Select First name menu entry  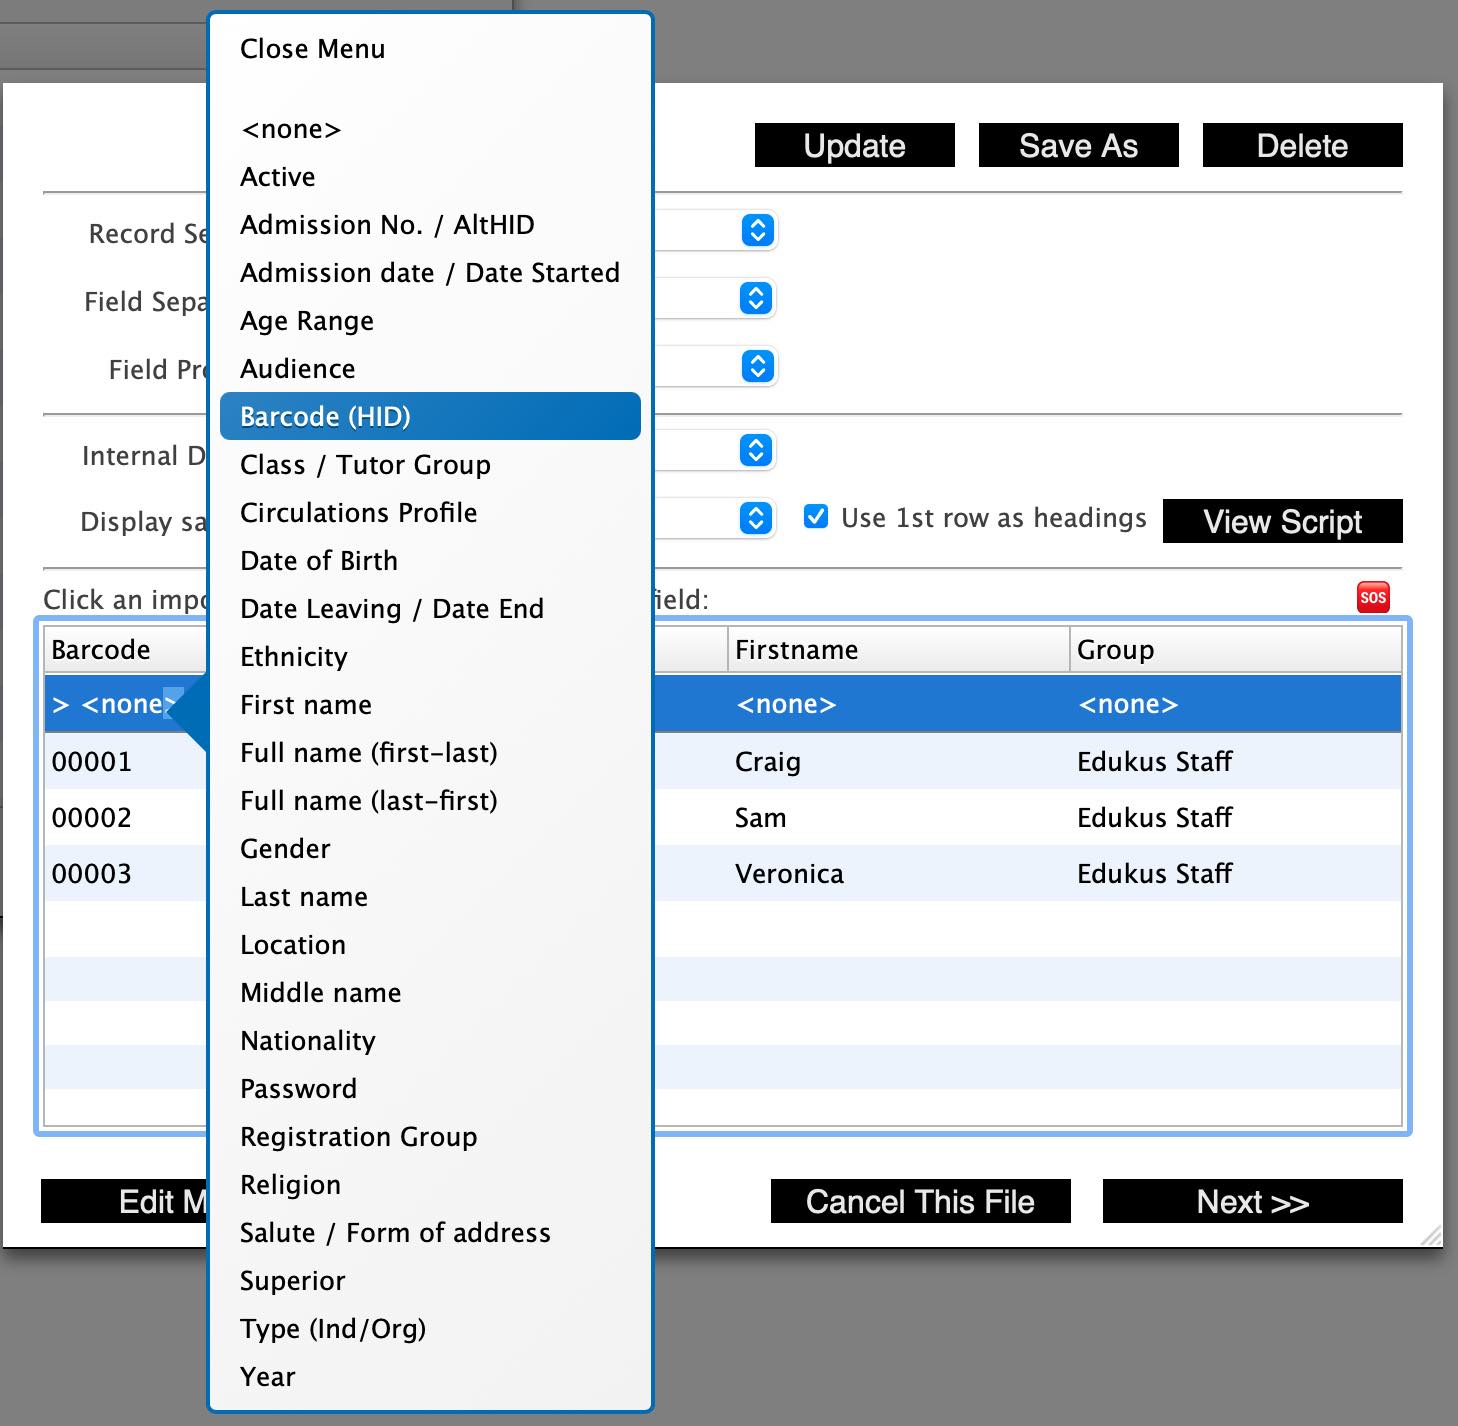[430, 705]
